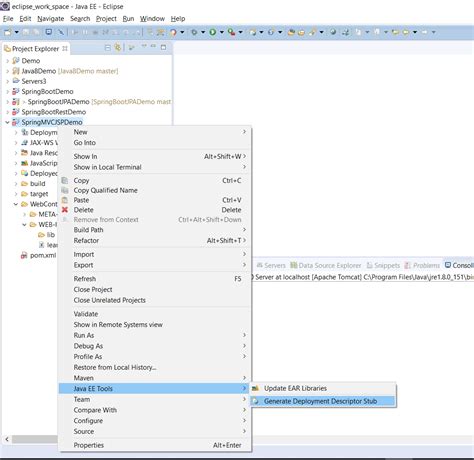Open the Run menu
This screenshot has width=474, height=460.
coord(128,19)
